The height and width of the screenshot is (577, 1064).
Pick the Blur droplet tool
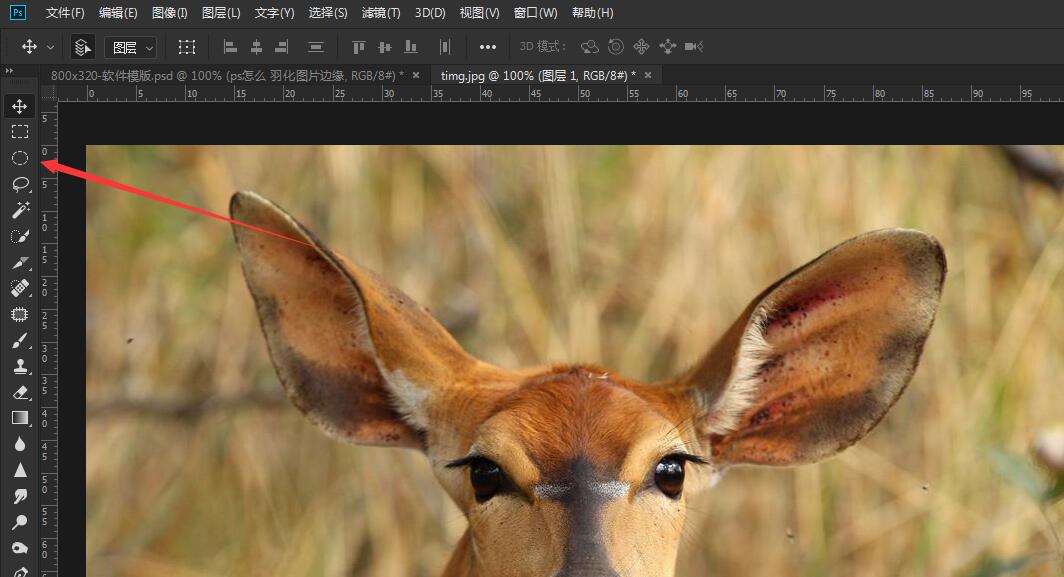[x=20, y=444]
